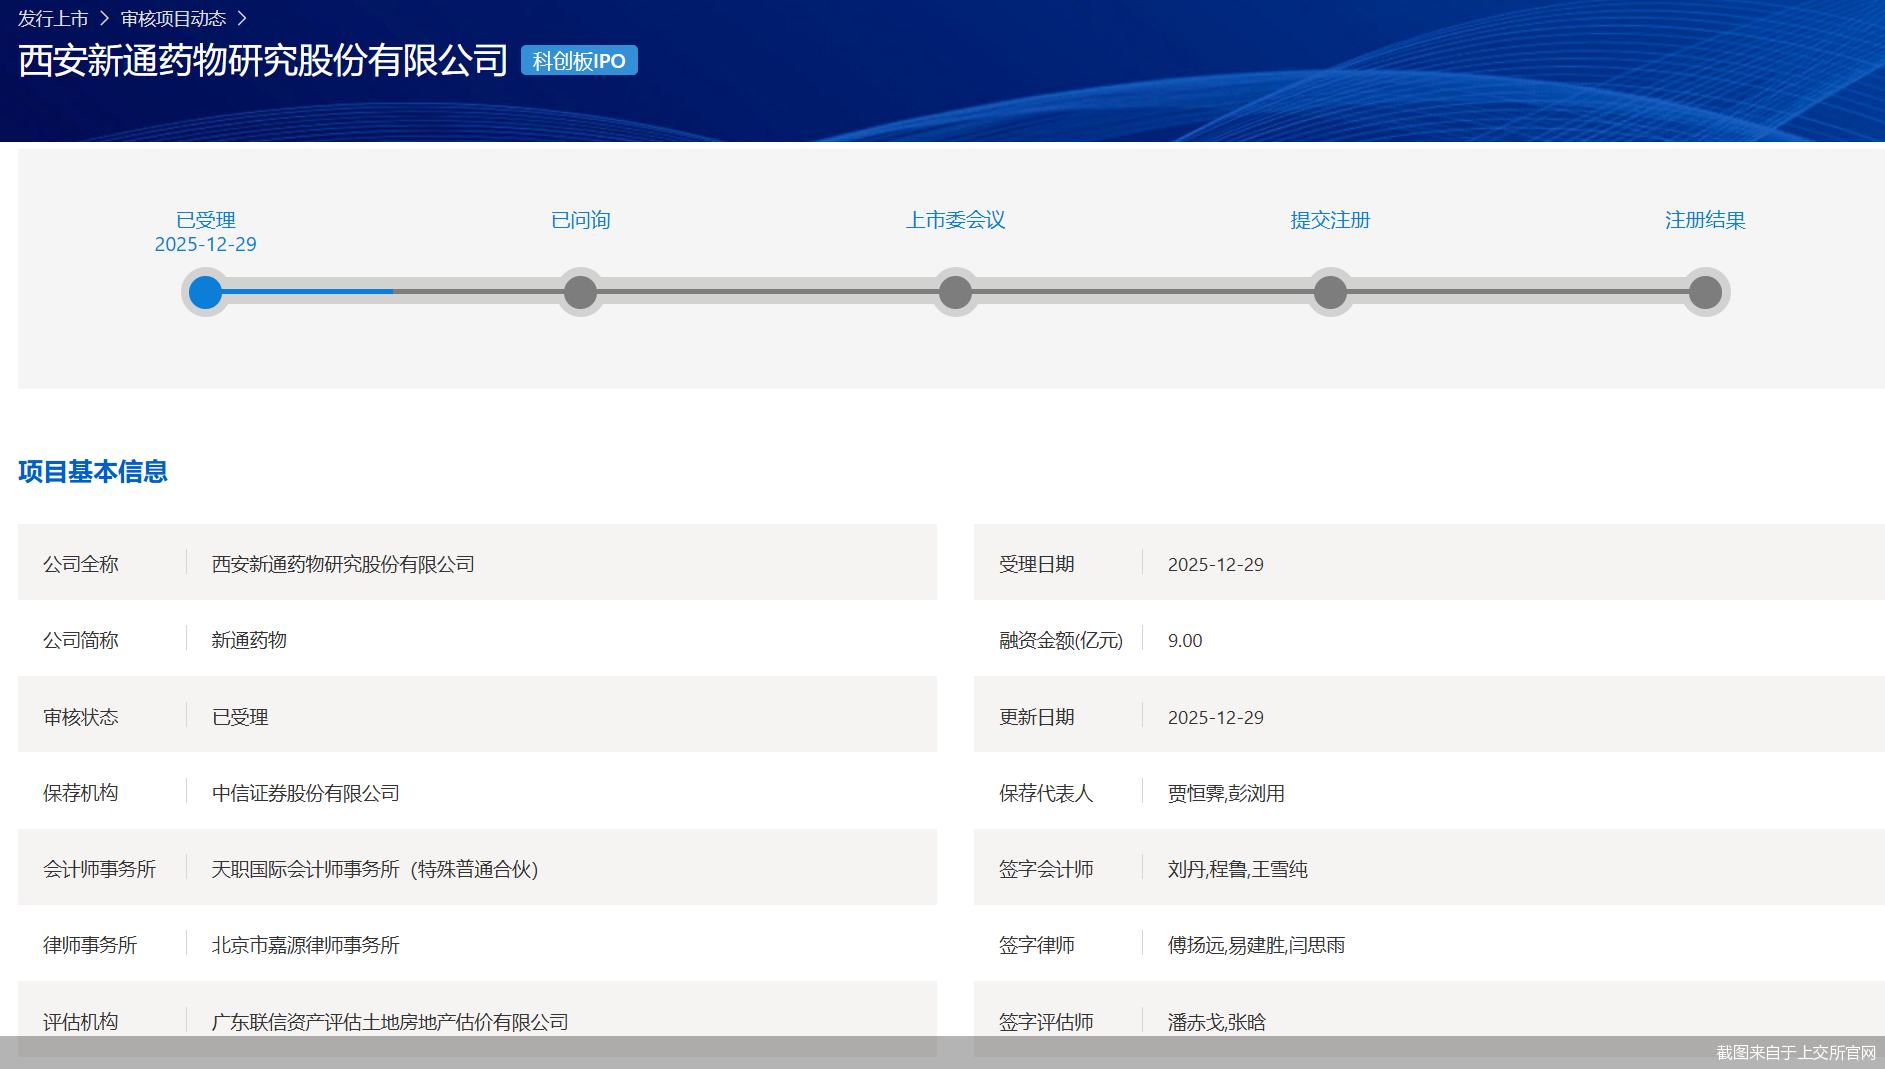
Task: Select the 提交注册 milestone circle
Action: click(1330, 292)
